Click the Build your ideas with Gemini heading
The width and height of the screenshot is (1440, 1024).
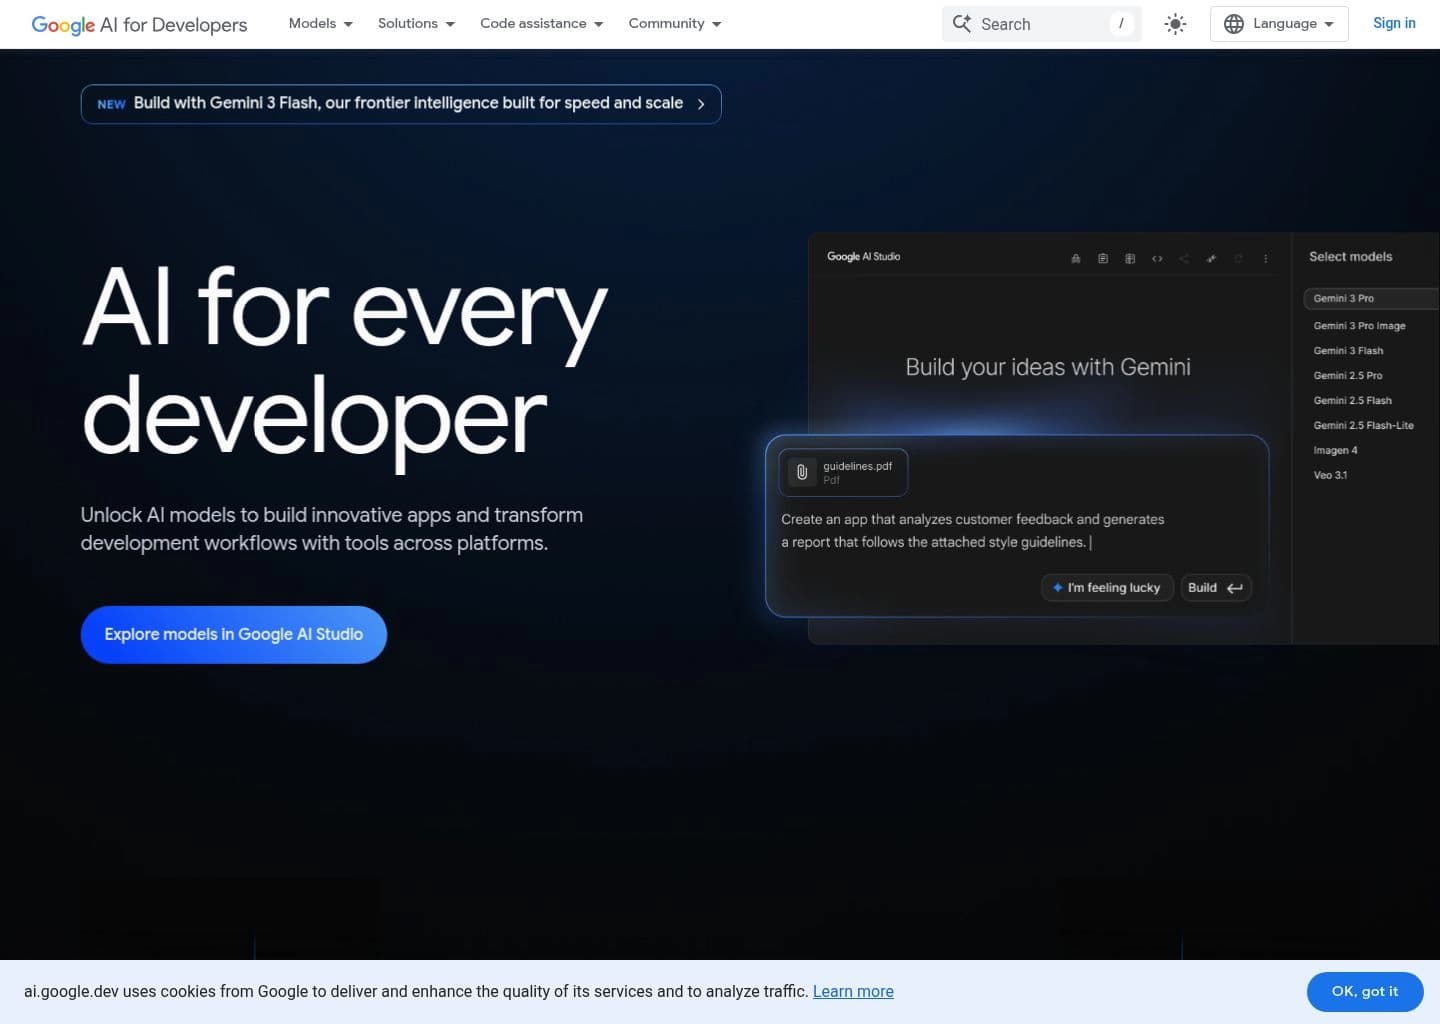(1048, 367)
